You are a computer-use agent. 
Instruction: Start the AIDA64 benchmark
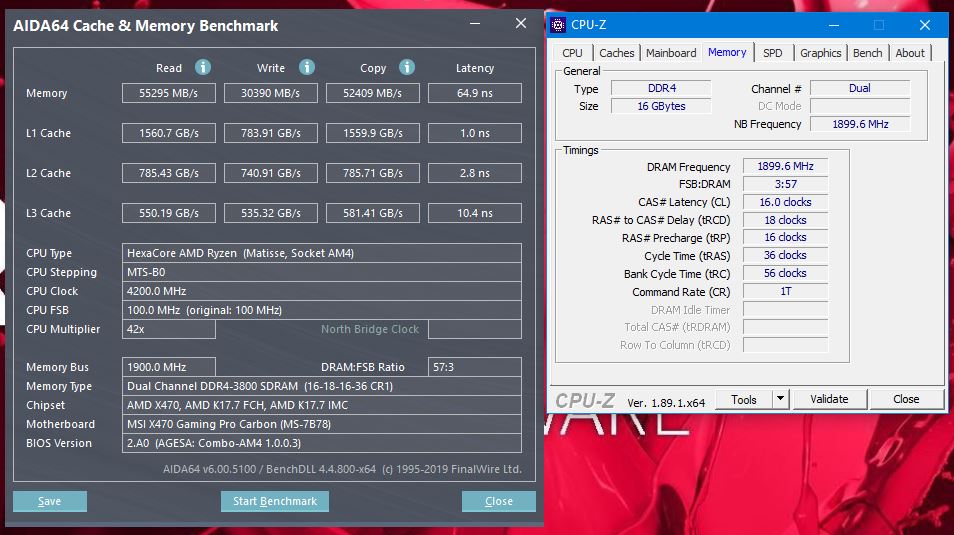pos(275,501)
